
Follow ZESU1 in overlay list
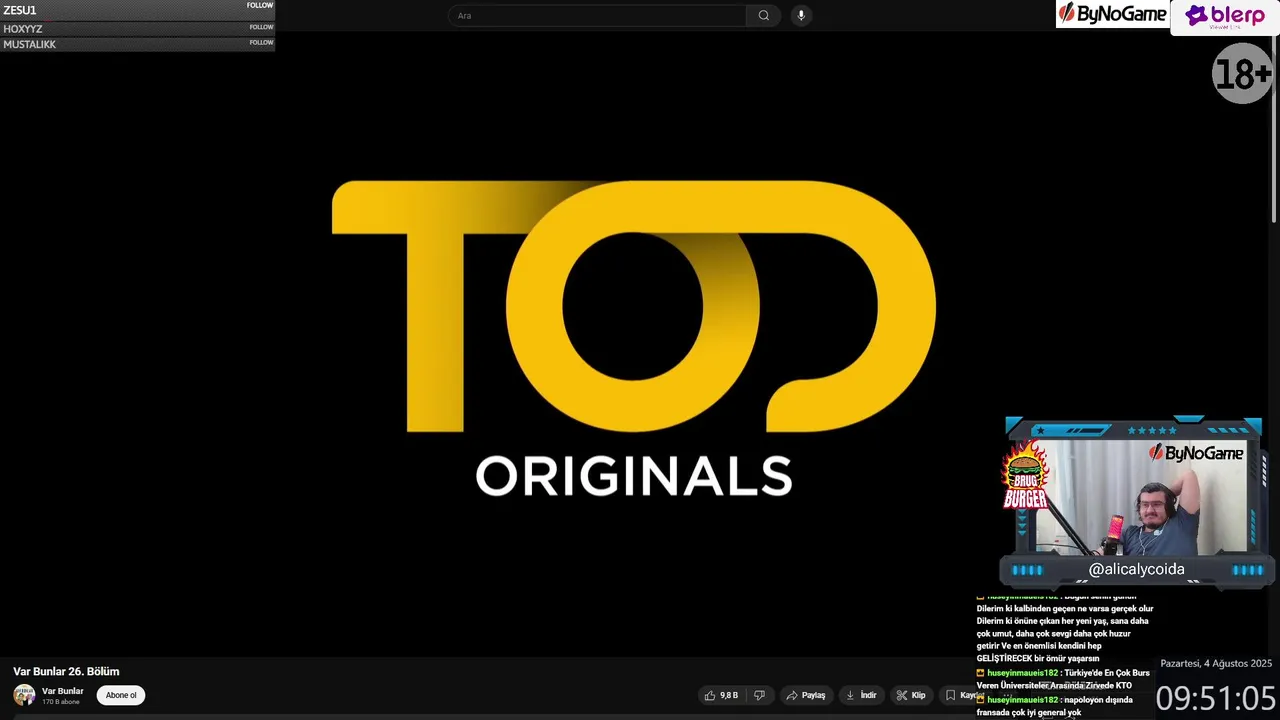(260, 6)
